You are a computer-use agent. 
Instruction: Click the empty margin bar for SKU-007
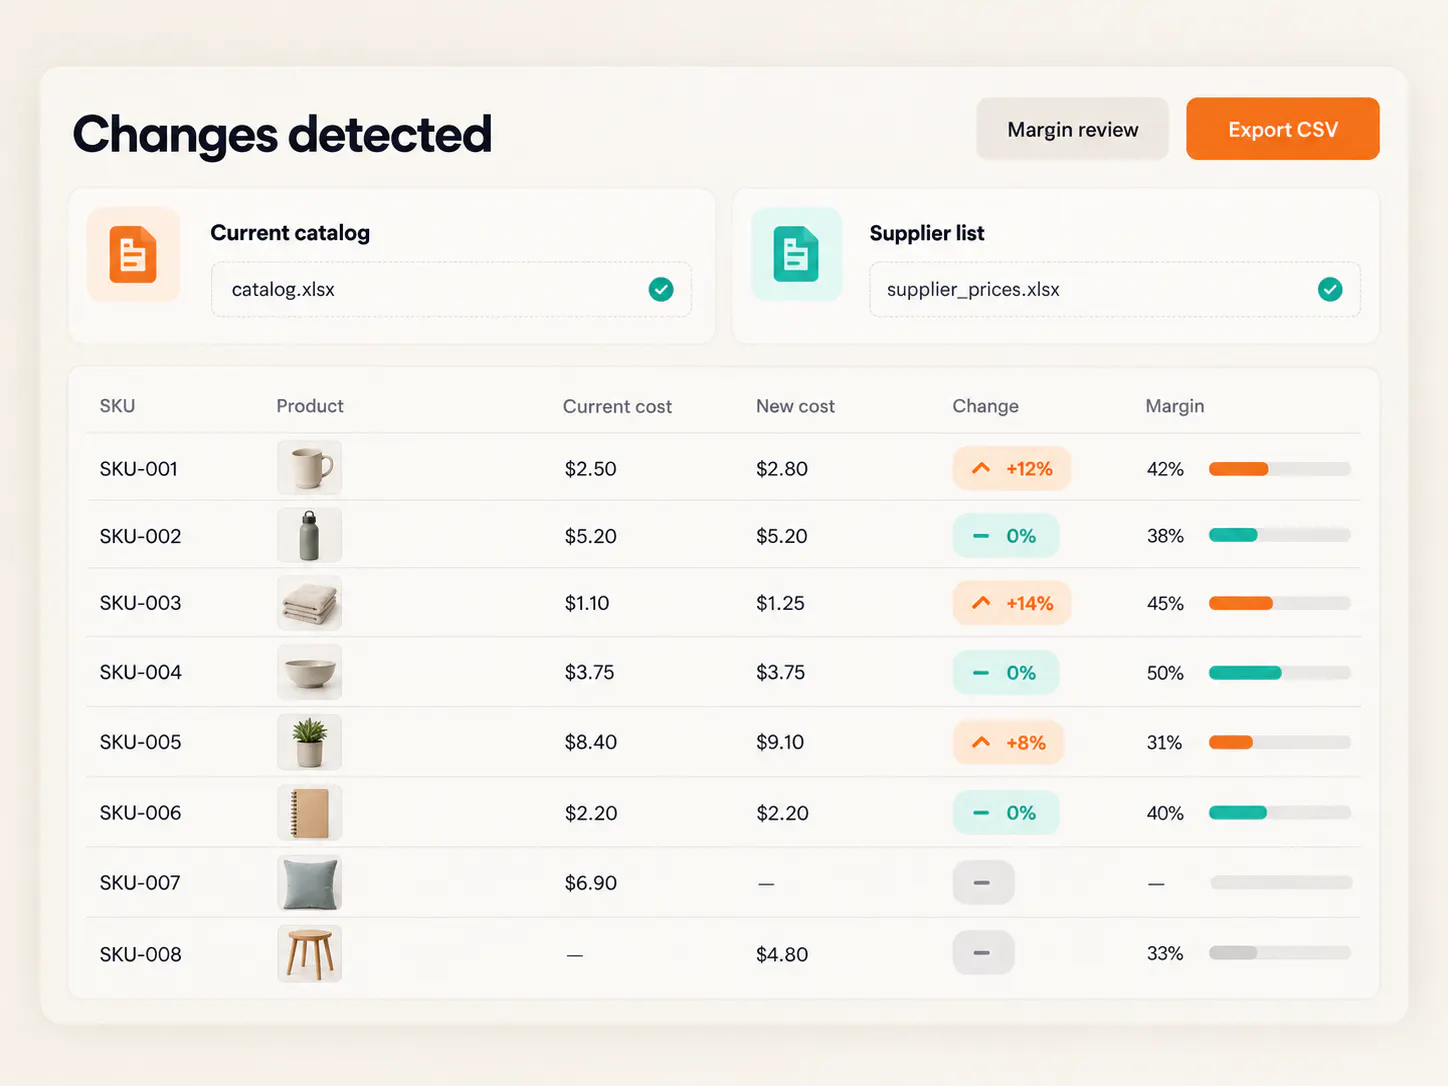click(x=1280, y=883)
